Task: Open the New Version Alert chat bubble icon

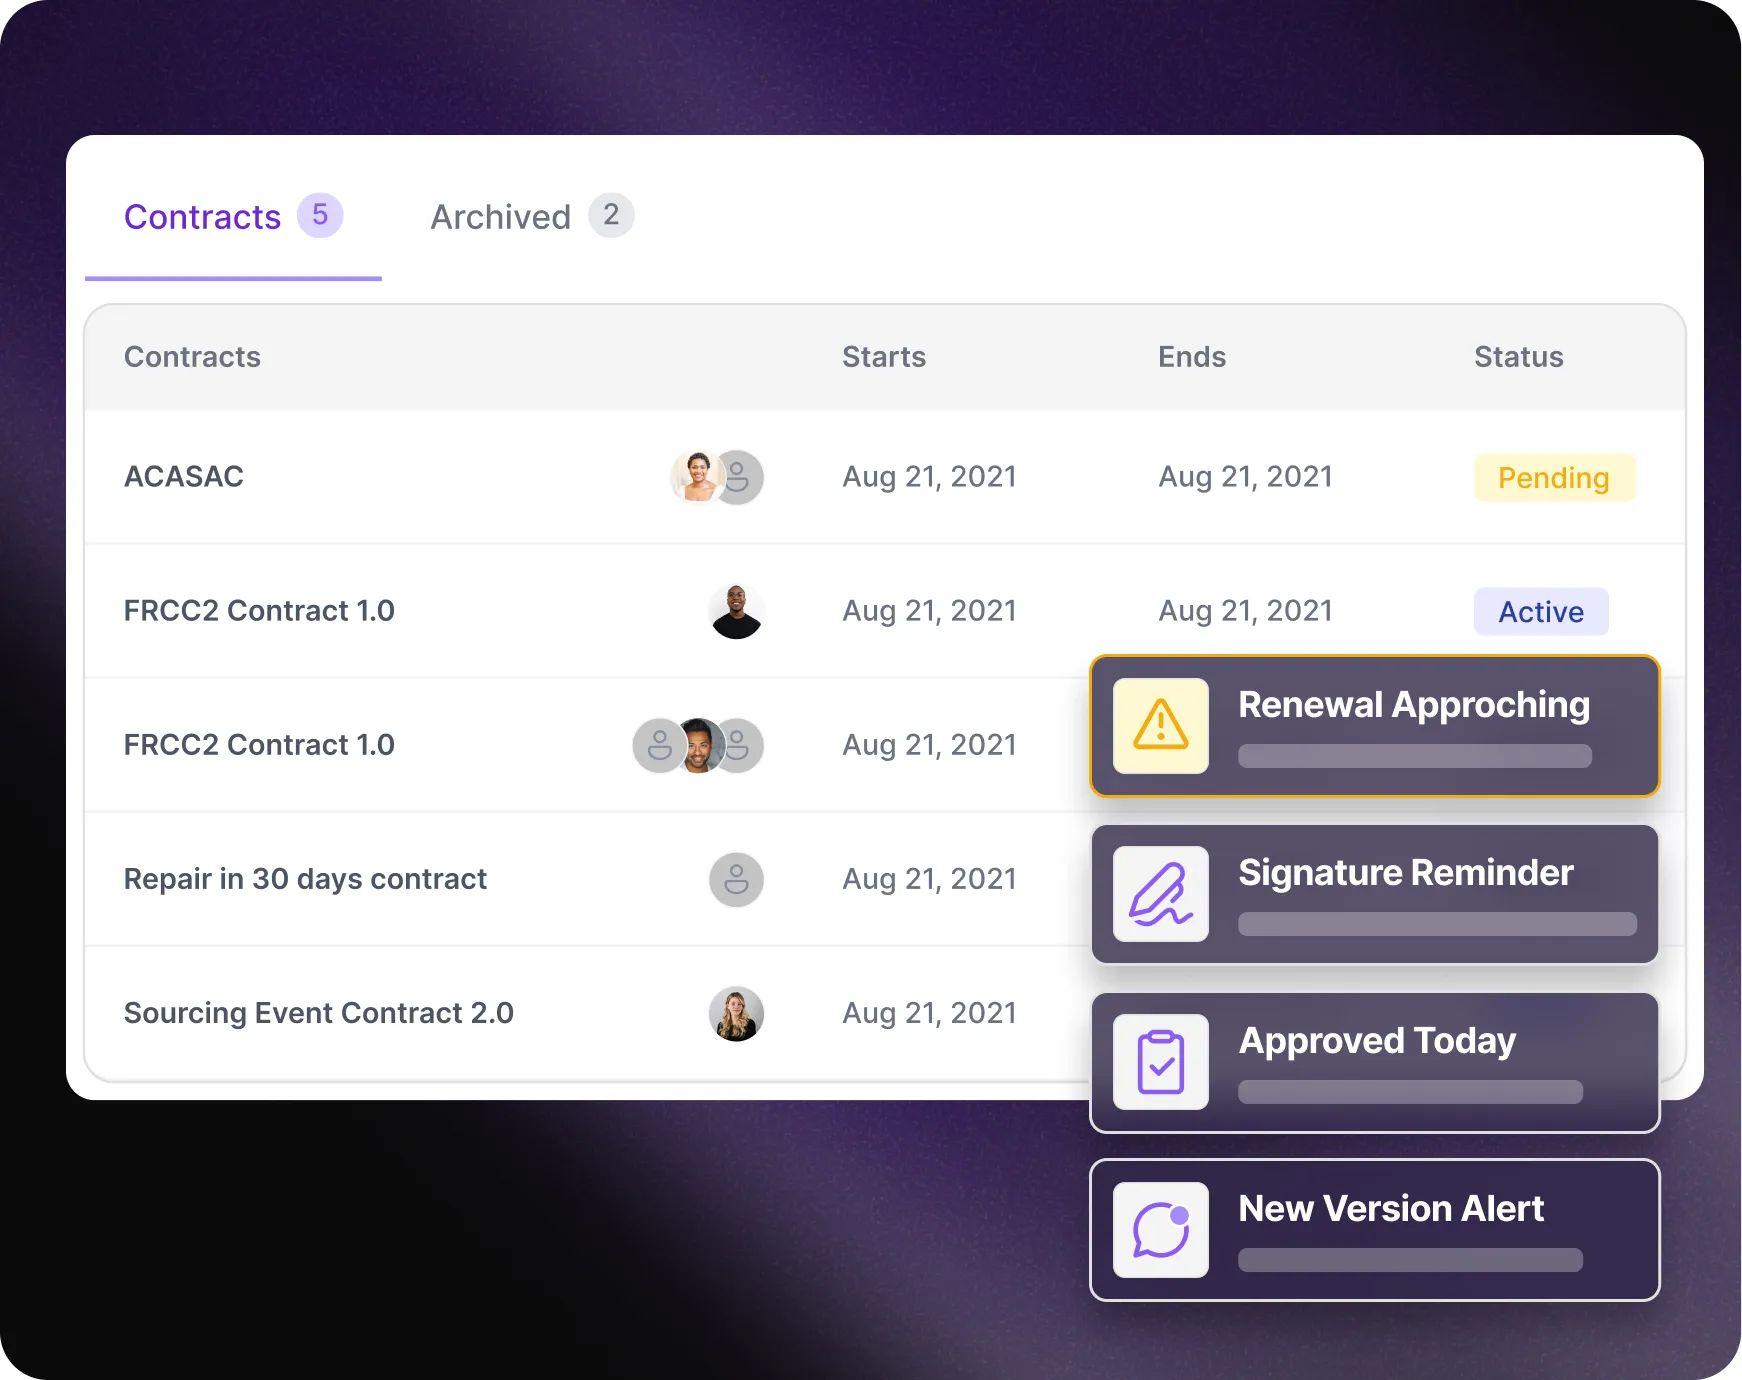Action: pos(1159,1229)
